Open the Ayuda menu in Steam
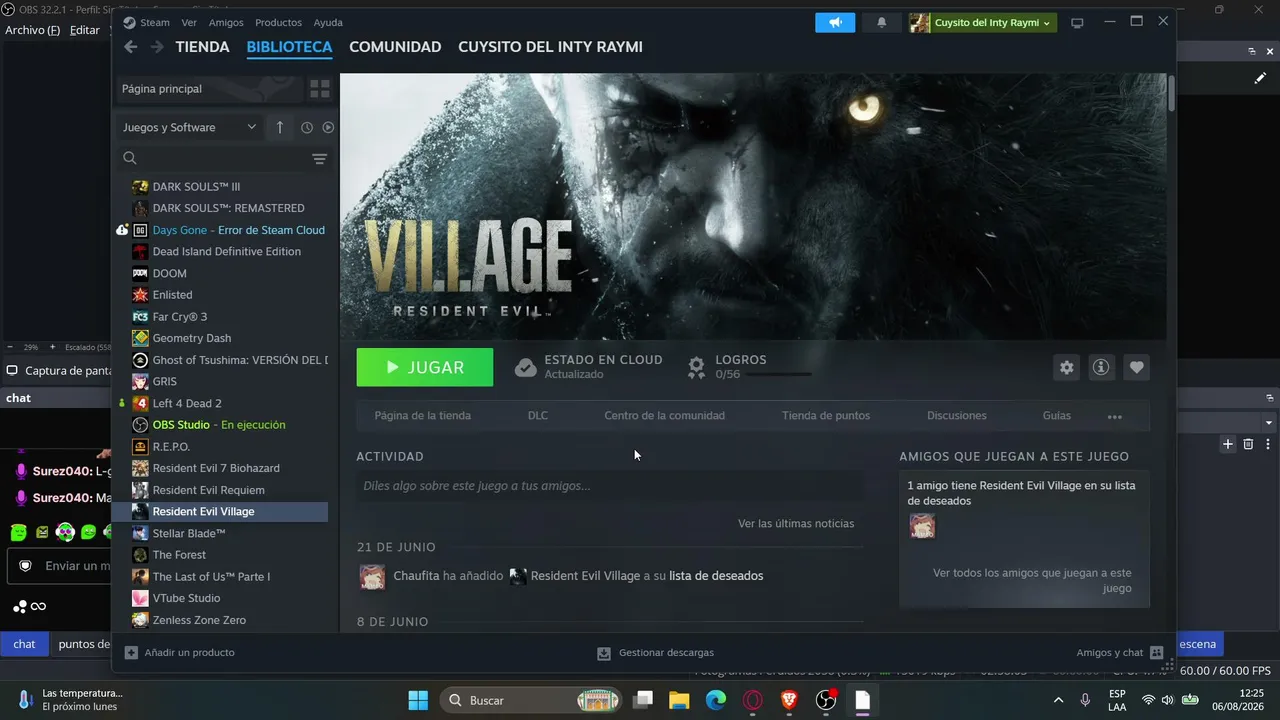 point(328,22)
